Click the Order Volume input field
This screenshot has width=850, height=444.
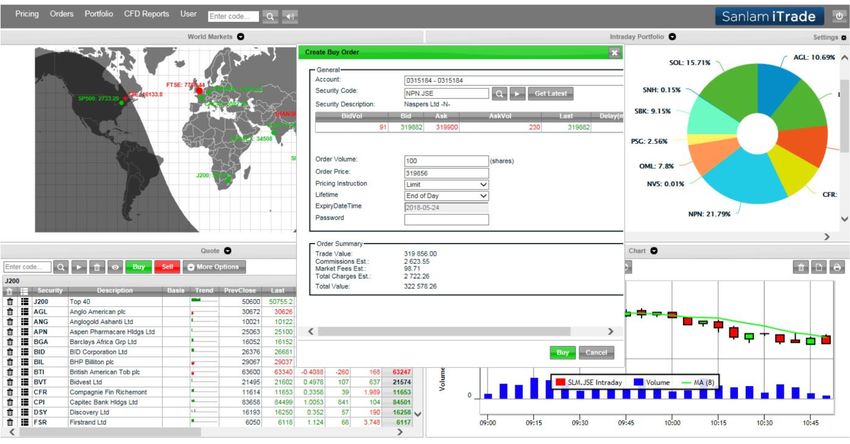446,161
